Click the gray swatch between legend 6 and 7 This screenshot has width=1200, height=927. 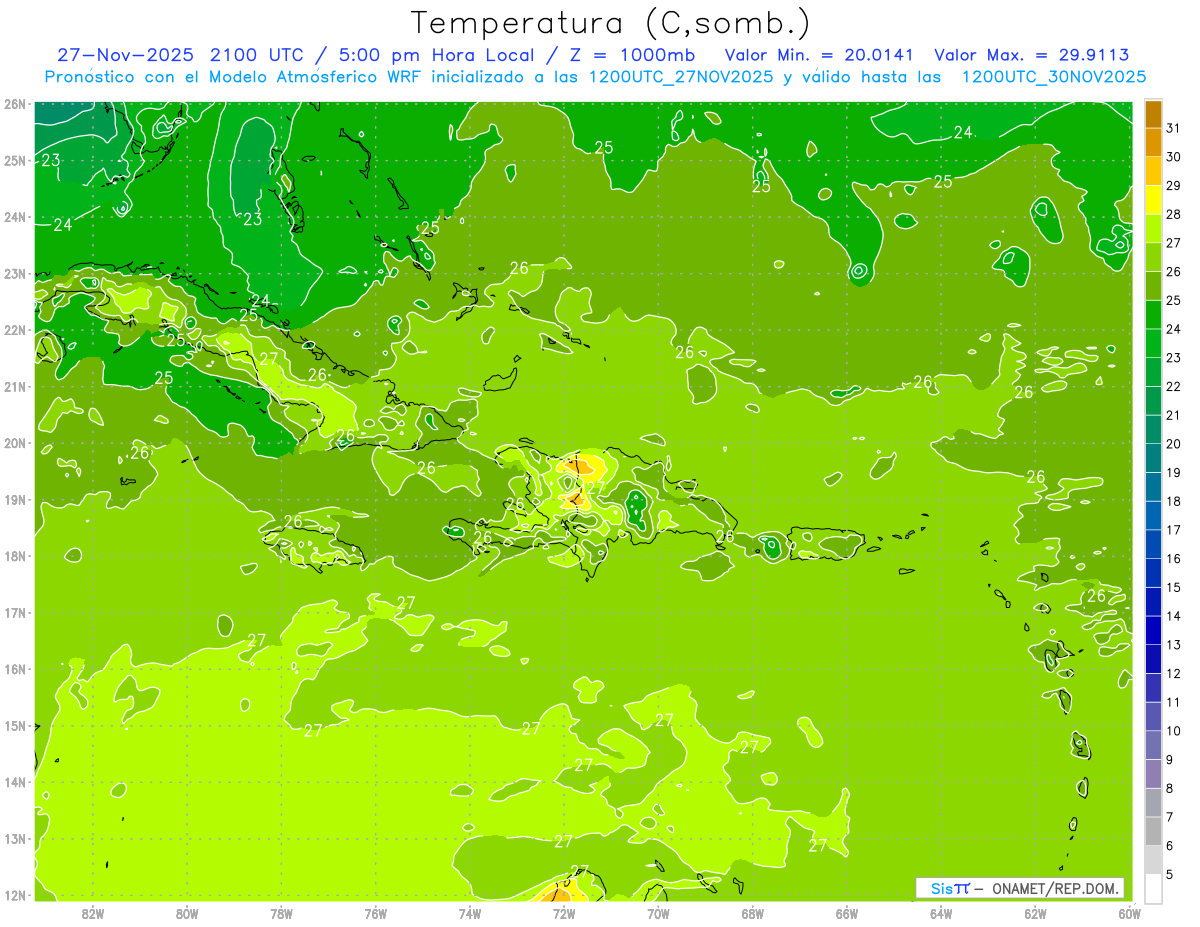tap(1153, 831)
